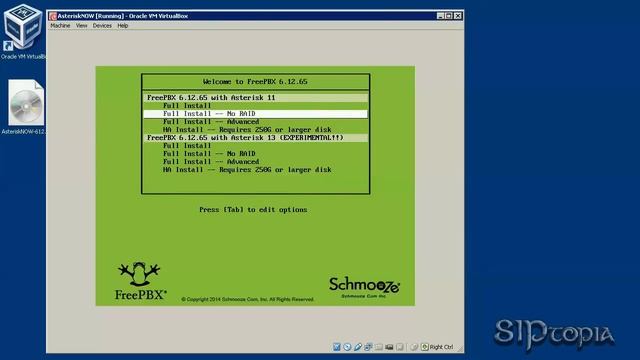Select 'Full Install -- Advanced' under Asterisk 11
Viewport: 640px width, 360px height.
point(211,122)
